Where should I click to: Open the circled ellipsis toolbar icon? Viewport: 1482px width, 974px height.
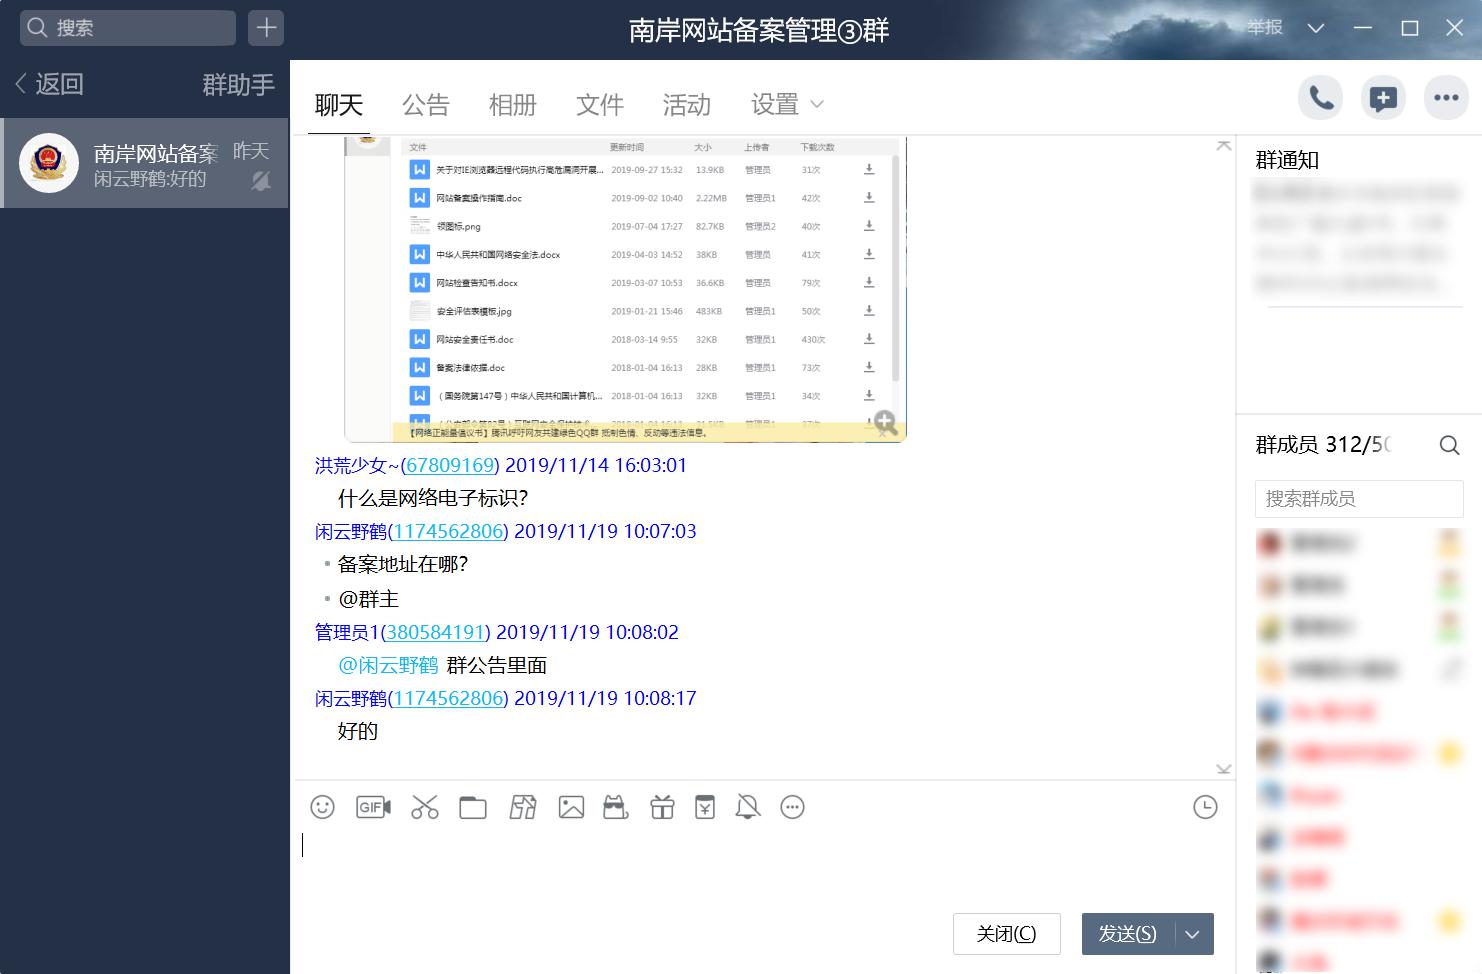coord(792,807)
